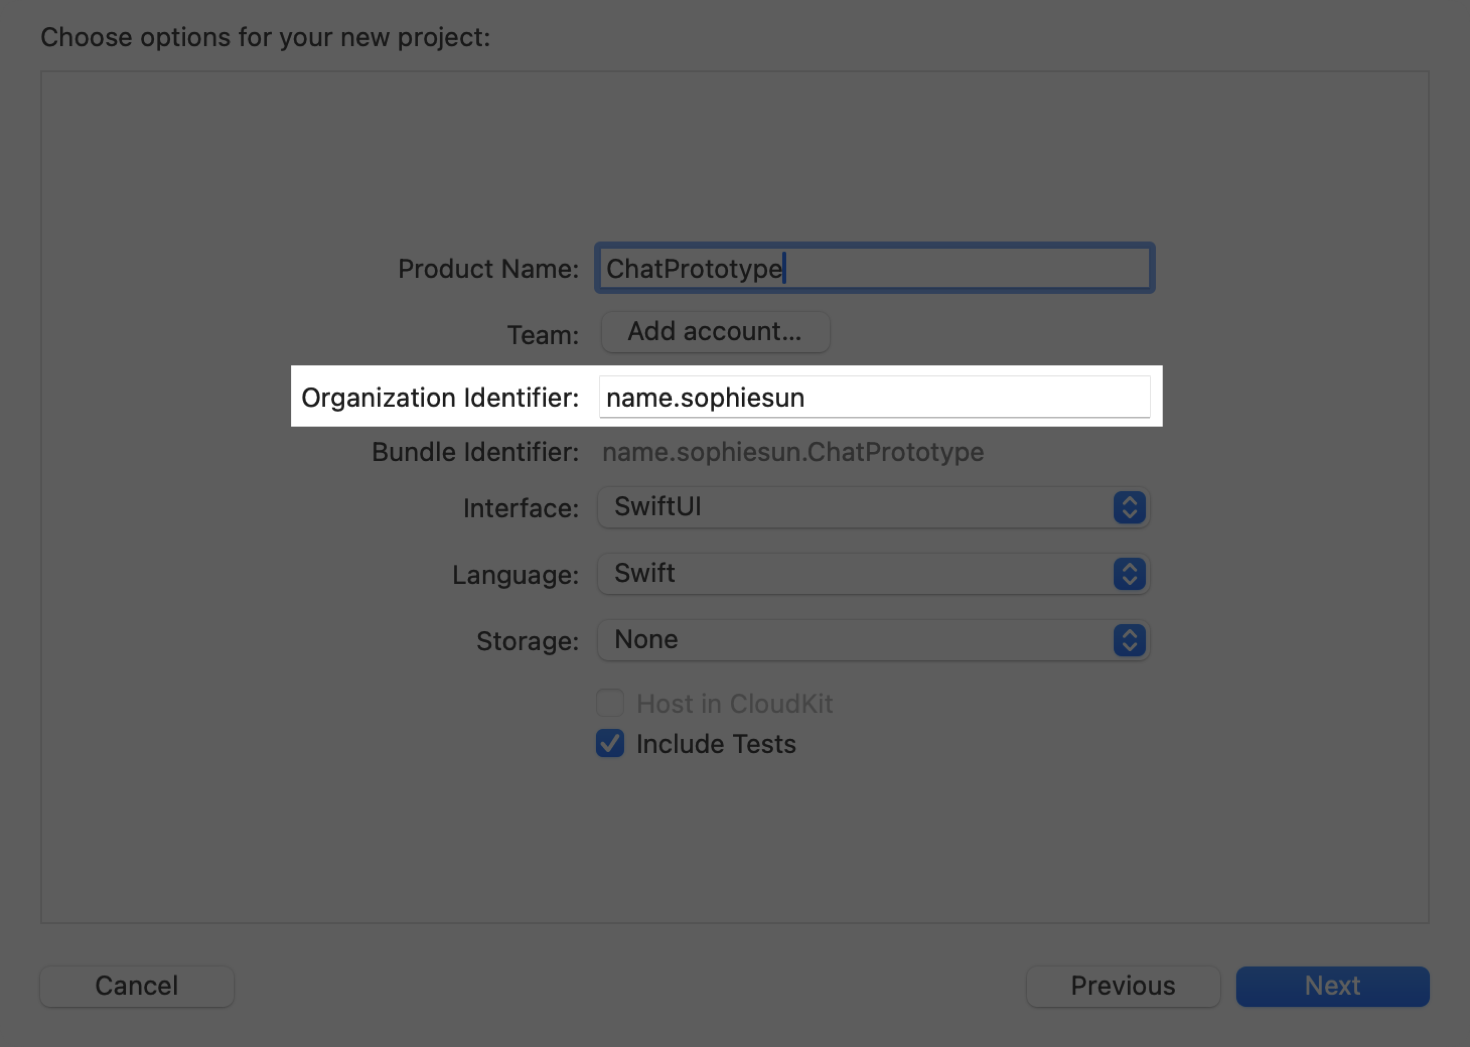The image size is (1470, 1047).
Task: Click the Language popup chevron arrows icon
Action: (1129, 574)
